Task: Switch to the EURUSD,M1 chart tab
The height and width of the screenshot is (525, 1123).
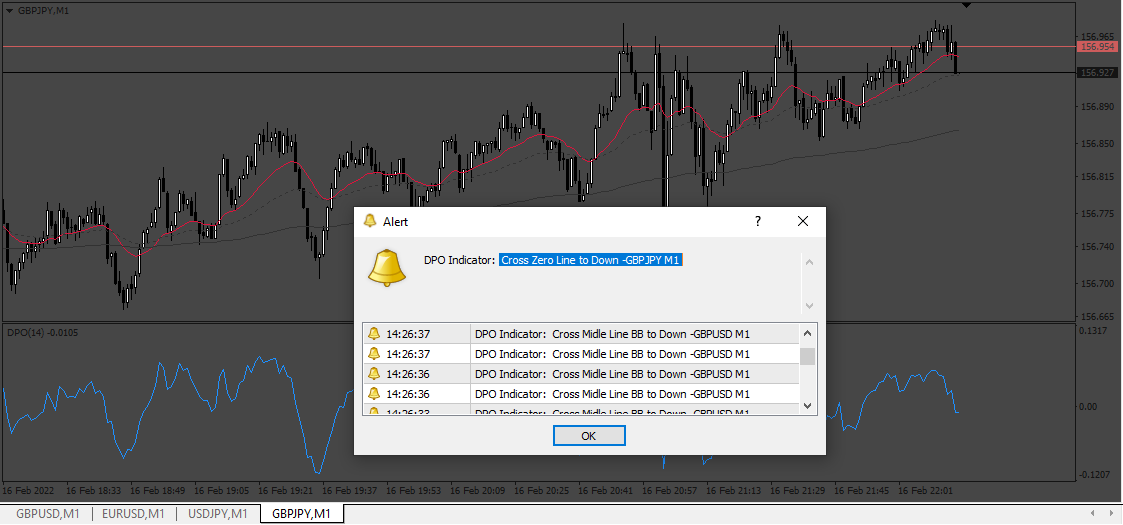Action: click(134, 514)
